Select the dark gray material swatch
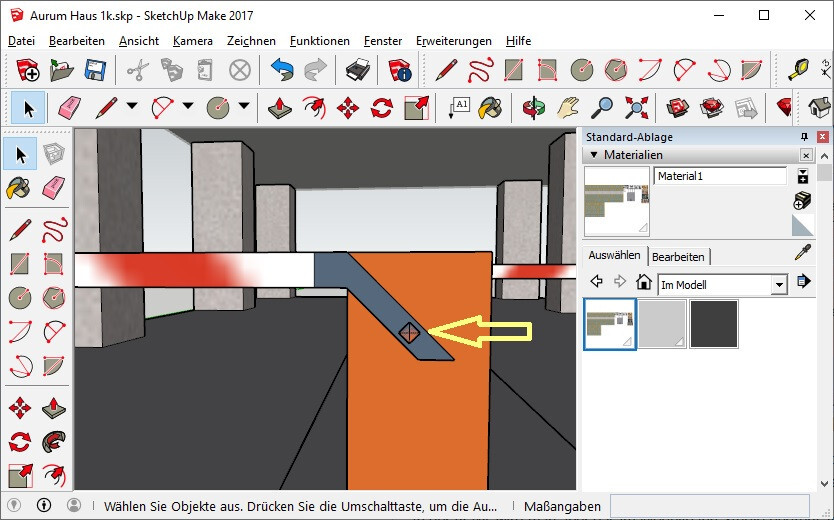Image resolution: width=834 pixels, height=520 pixels. click(714, 324)
